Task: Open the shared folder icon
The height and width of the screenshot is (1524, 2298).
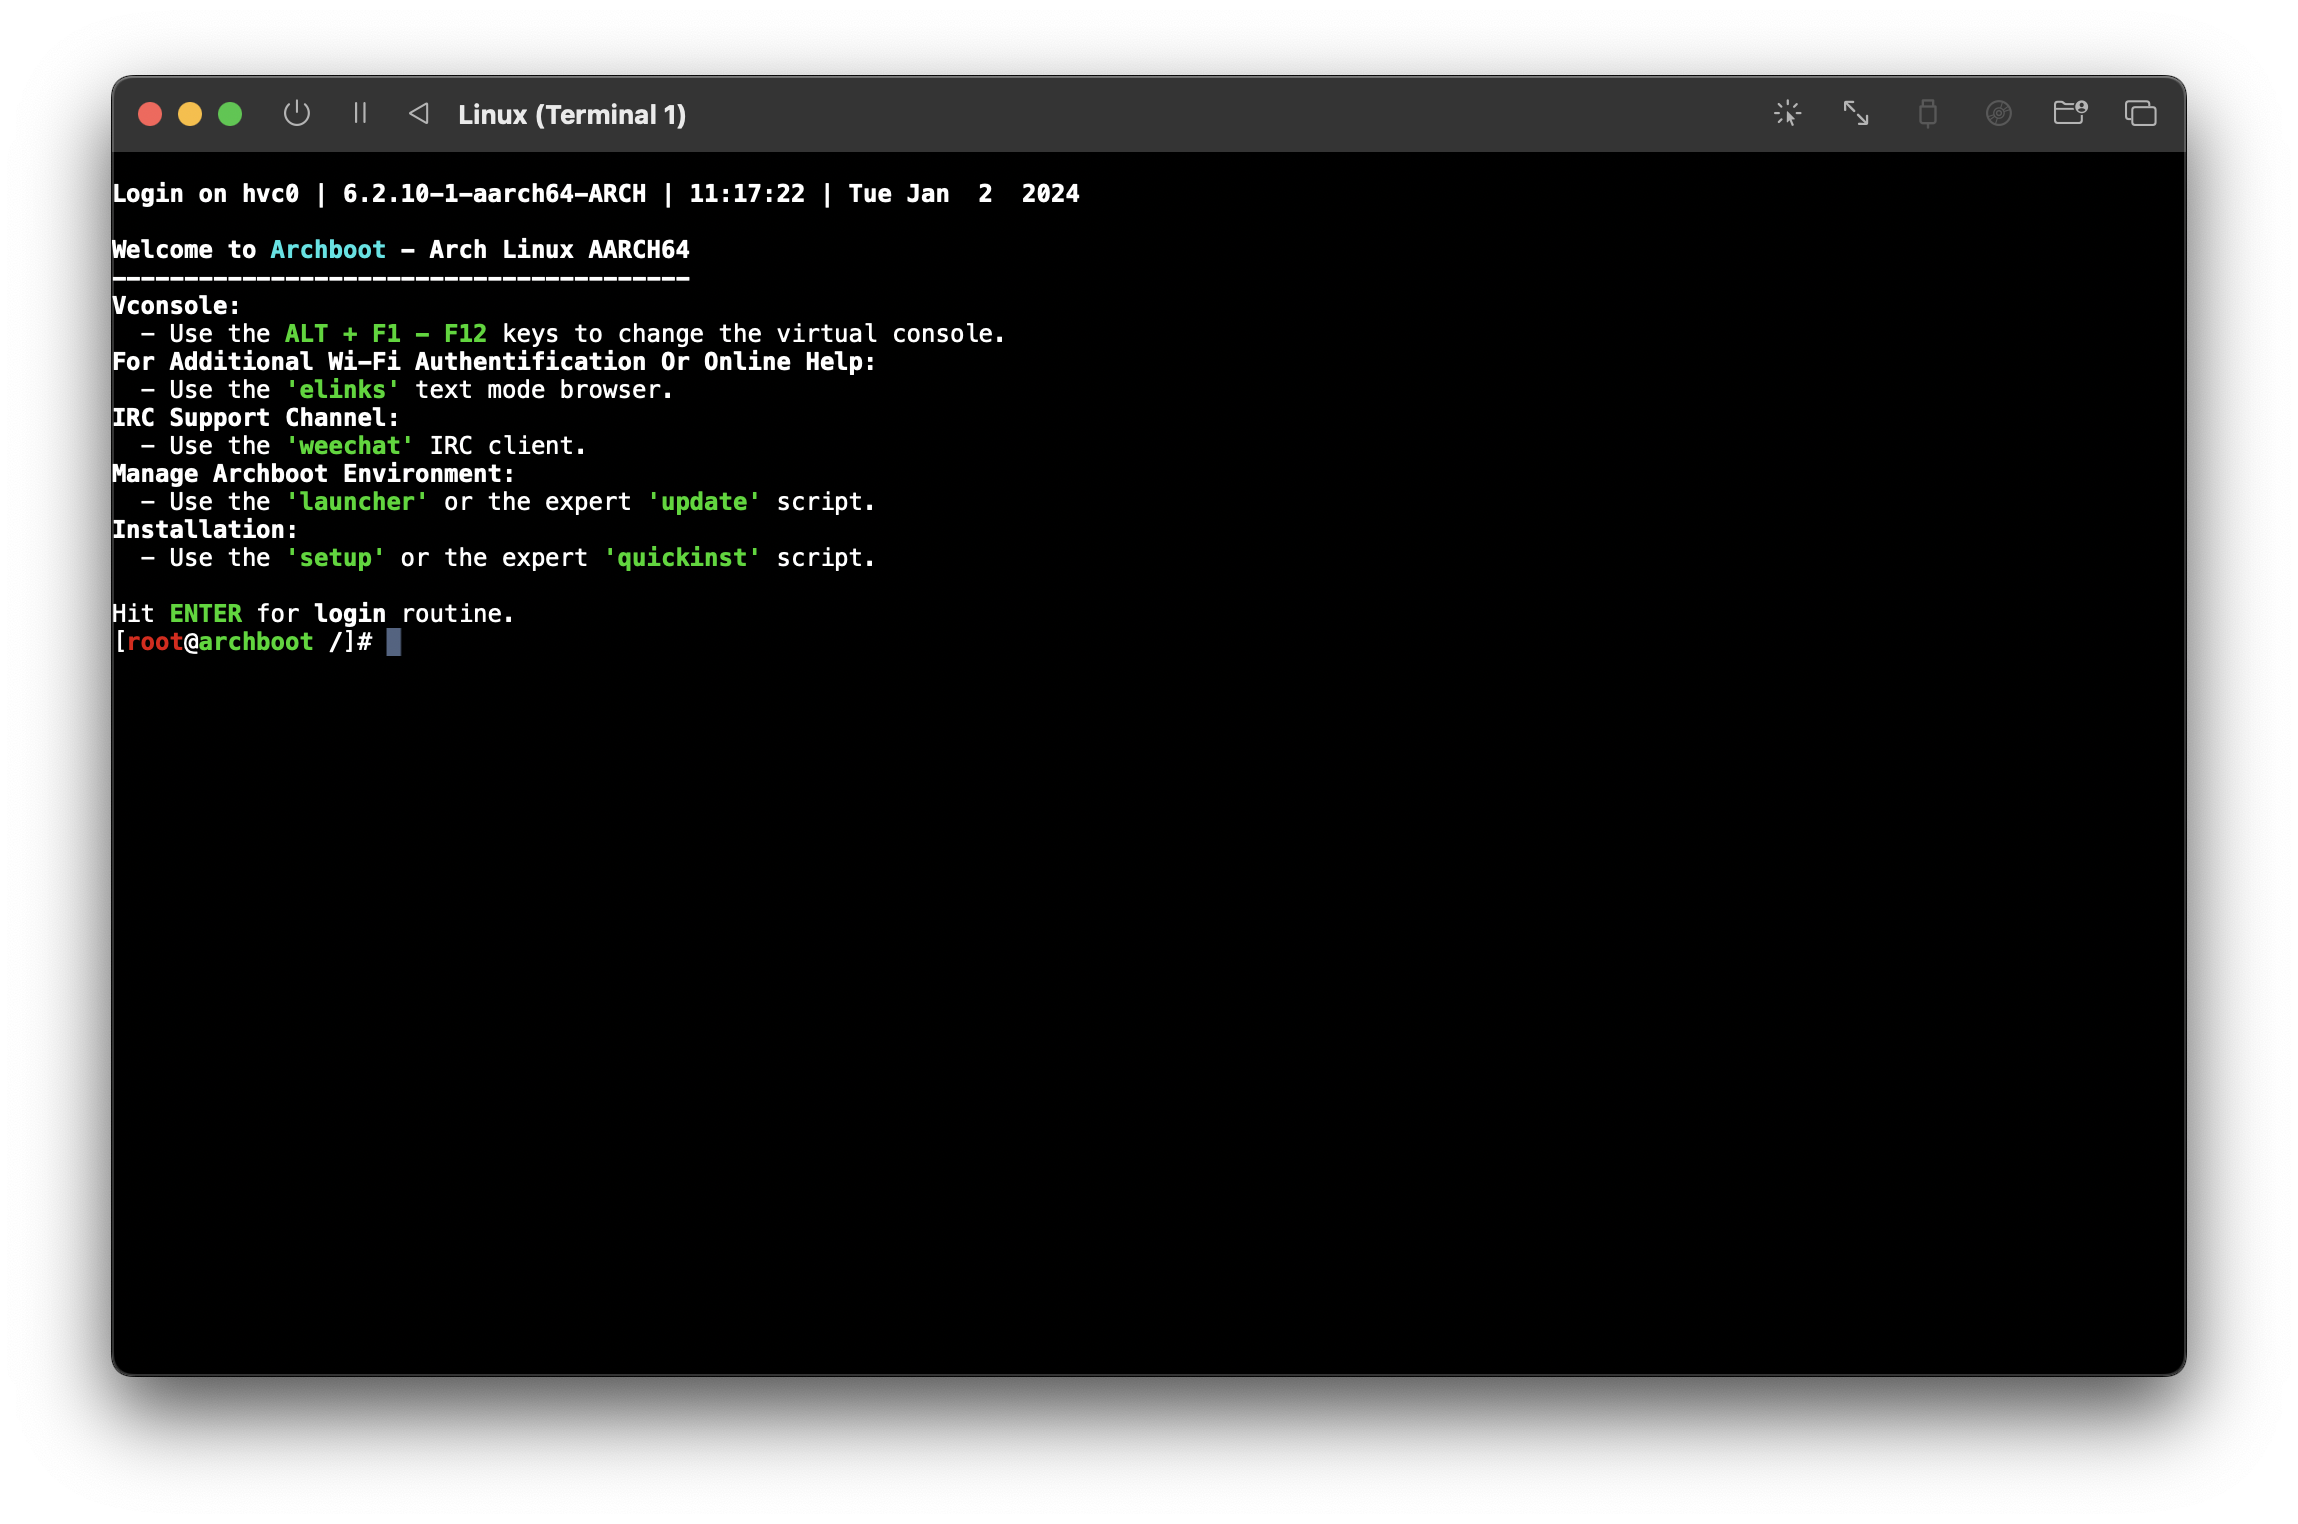Action: point(2069,113)
